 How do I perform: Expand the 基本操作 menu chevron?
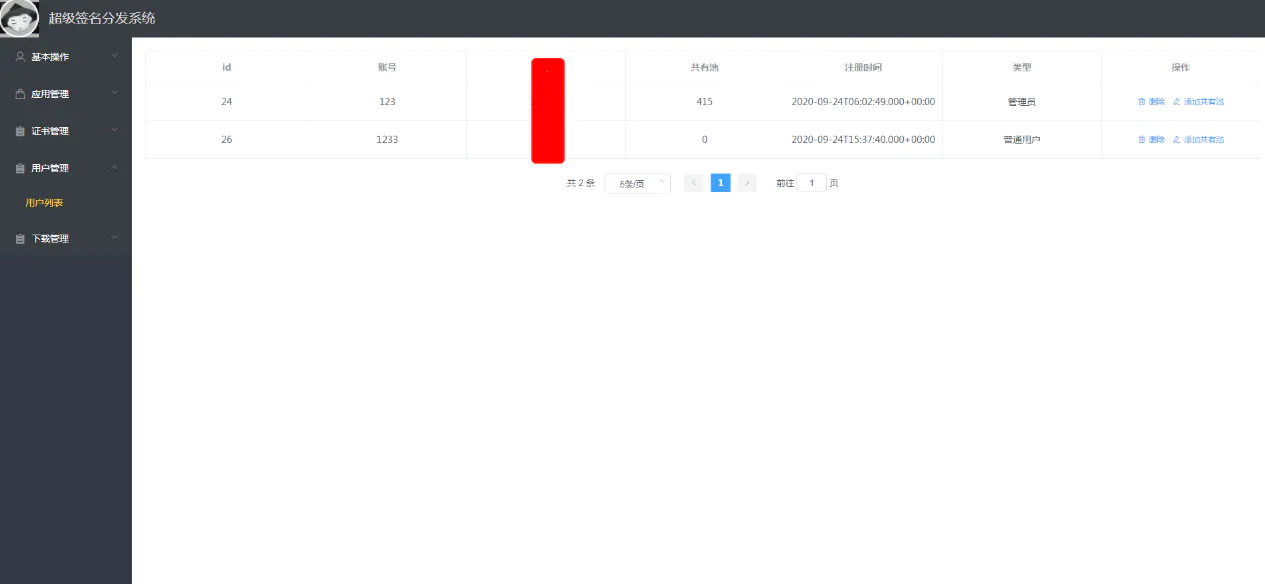click(114, 56)
